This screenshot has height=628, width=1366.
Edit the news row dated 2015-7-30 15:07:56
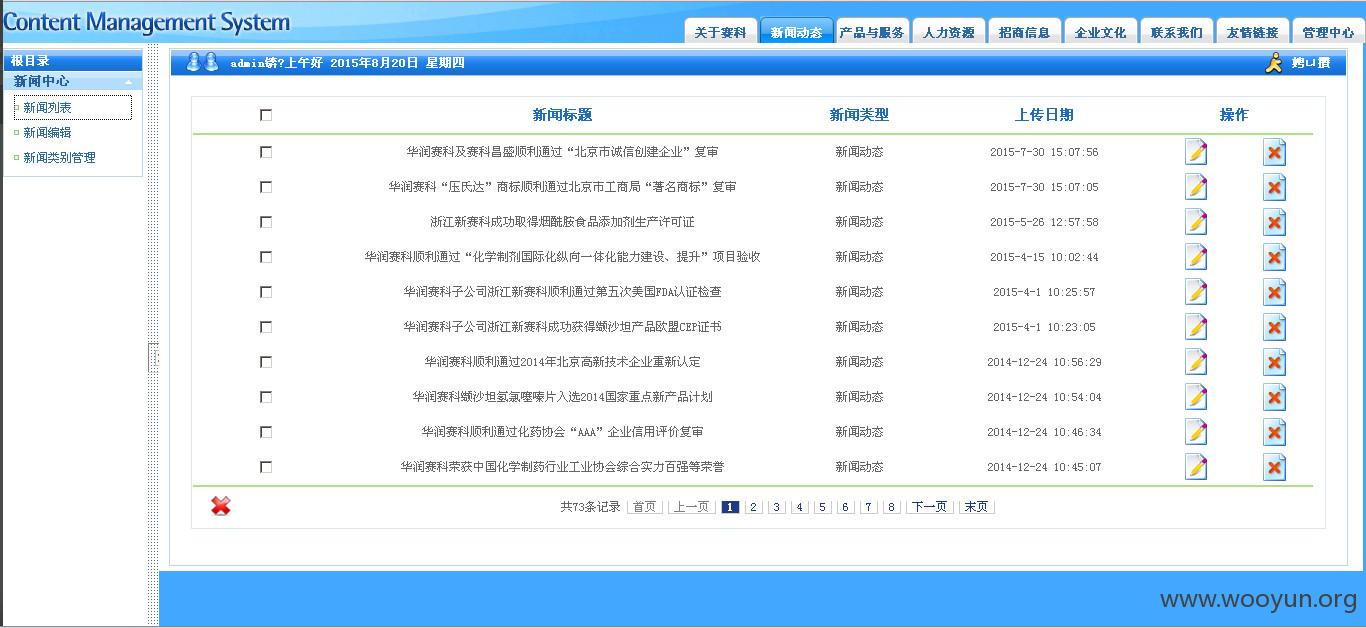1196,152
